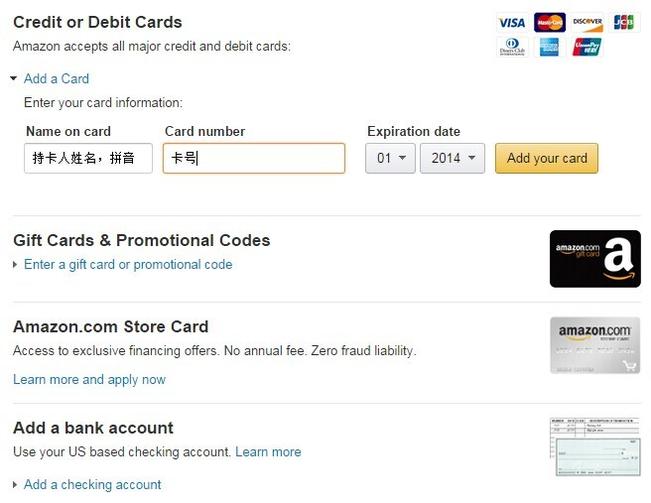Focus the Card number field
The image size is (651, 503).
(254, 158)
